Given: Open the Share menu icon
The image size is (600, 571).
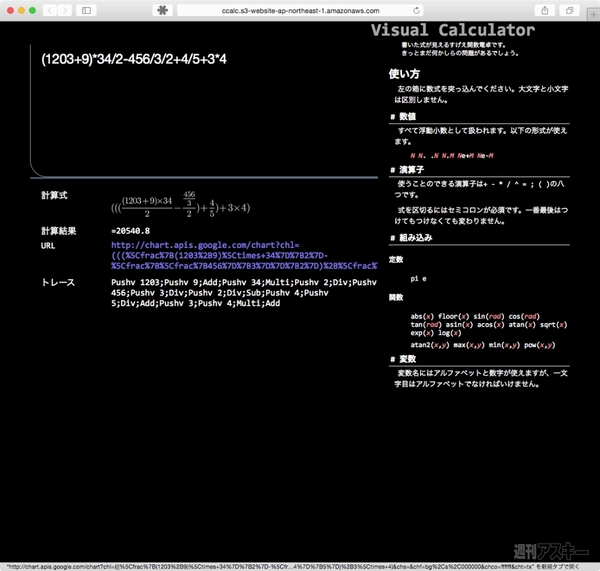Looking at the screenshot, I should coord(545,10).
